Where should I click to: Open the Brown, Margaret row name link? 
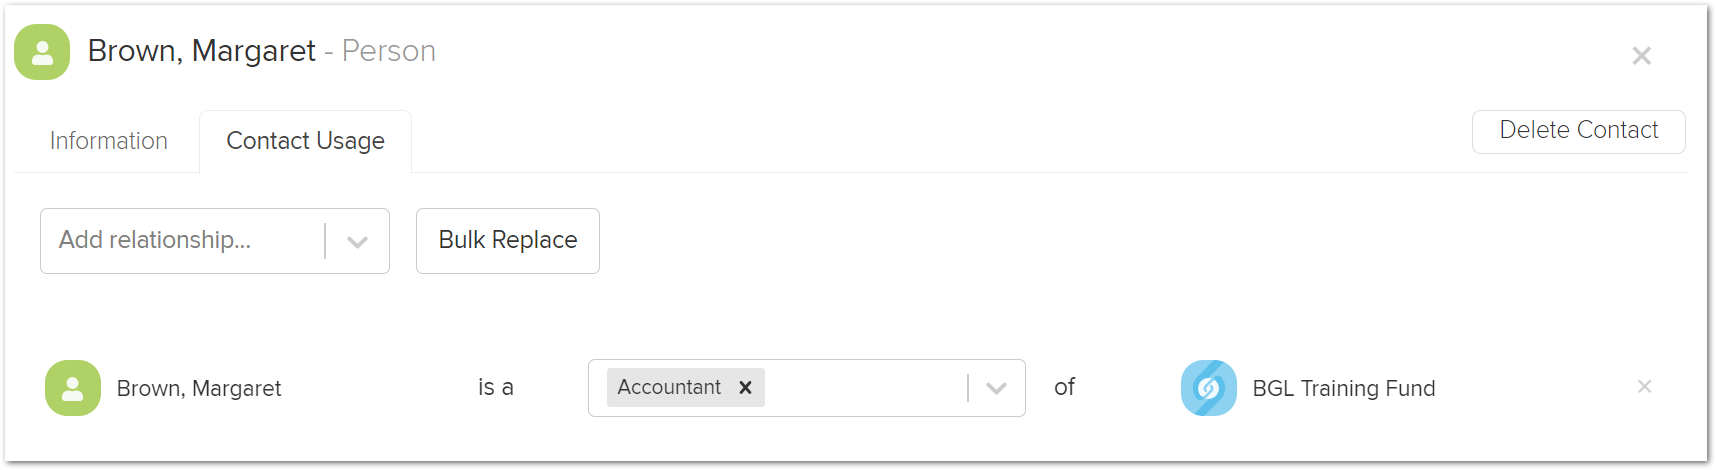(x=199, y=388)
